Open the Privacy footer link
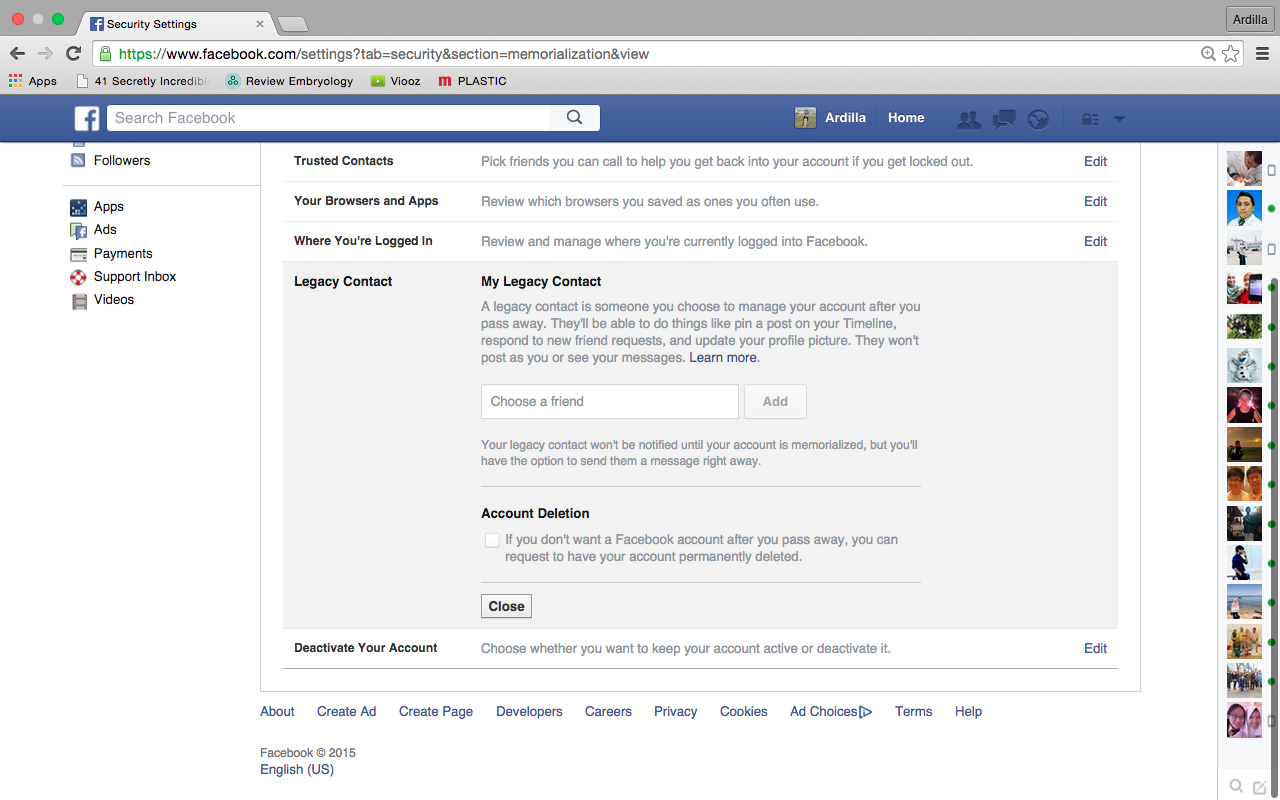This screenshot has width=1280, height=800. click(675, 712)
